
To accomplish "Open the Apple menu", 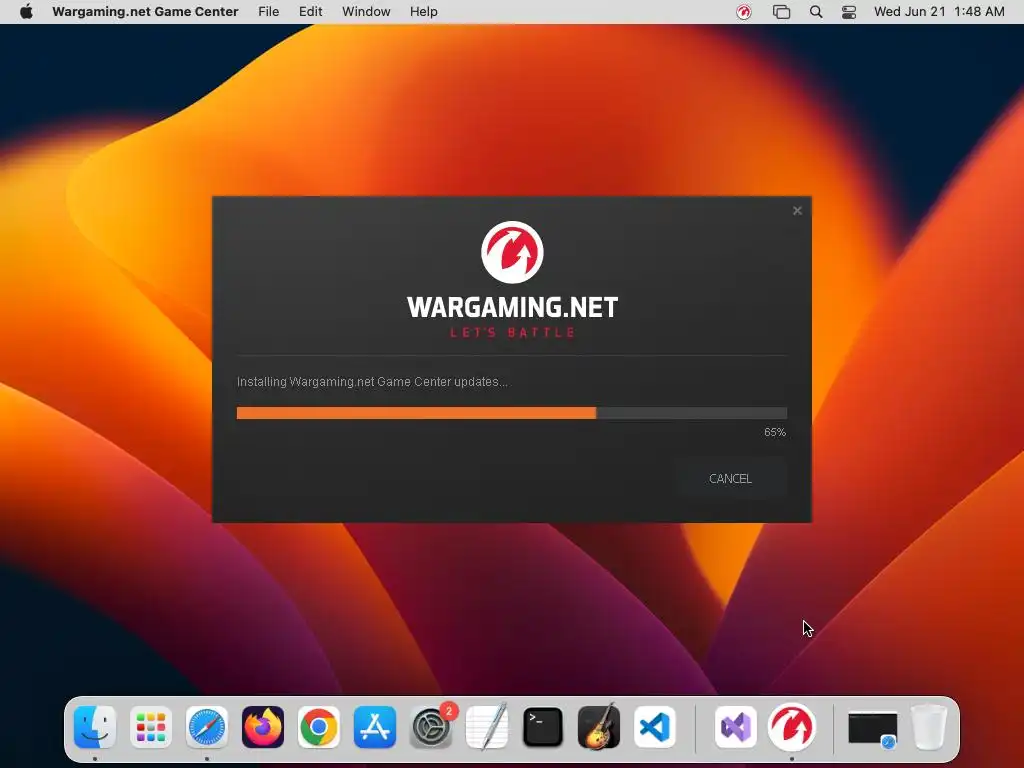I will tap(26, 12).
